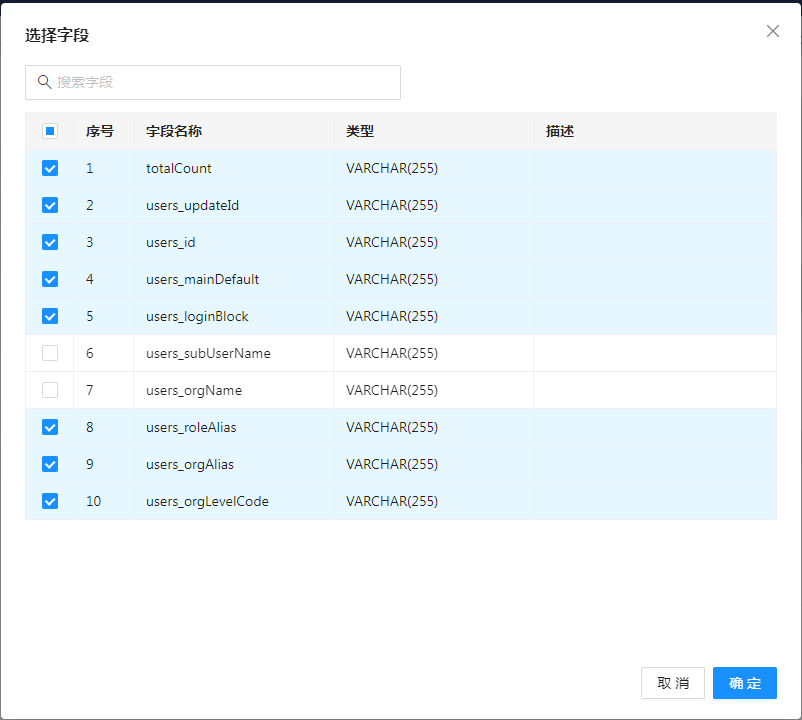Disable the users_loginBlock checkbox
Image resolution: width=802 pixels, height=720 pixels.
click(50, 316)
